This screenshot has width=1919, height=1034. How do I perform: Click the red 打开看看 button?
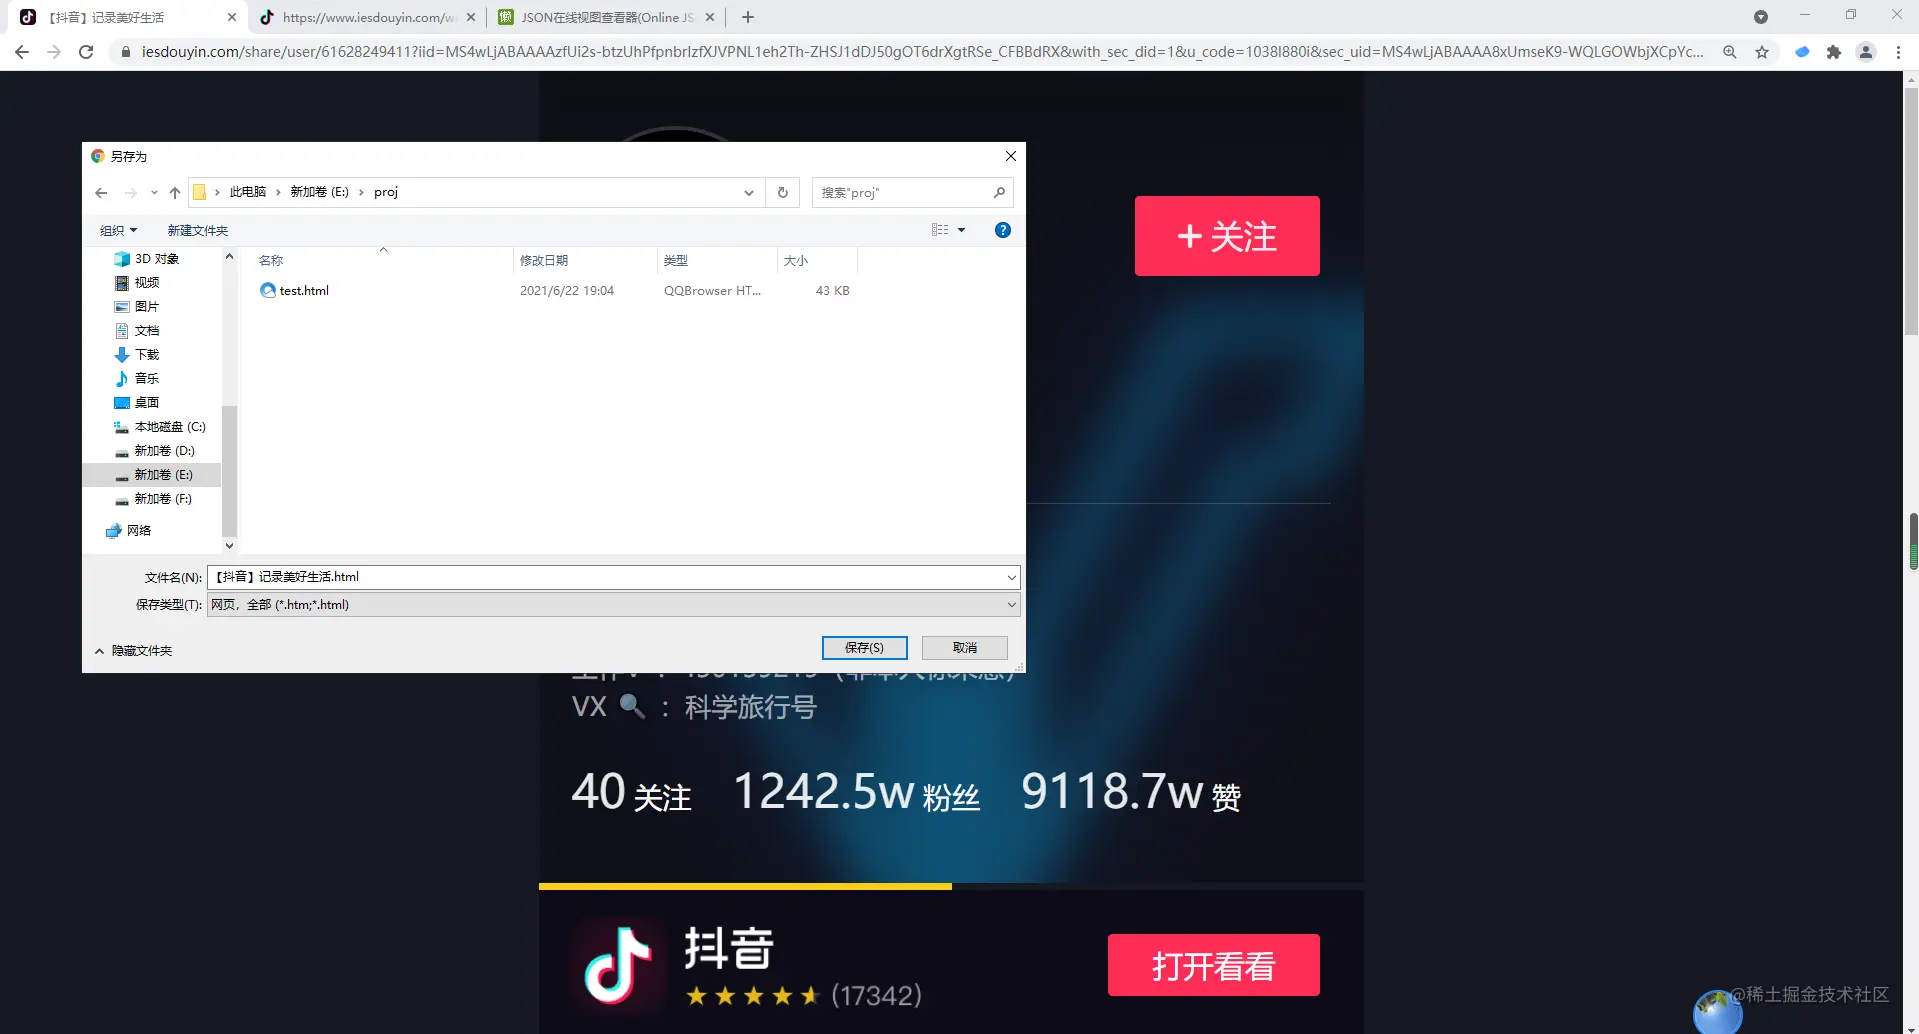coord(1214,965)
